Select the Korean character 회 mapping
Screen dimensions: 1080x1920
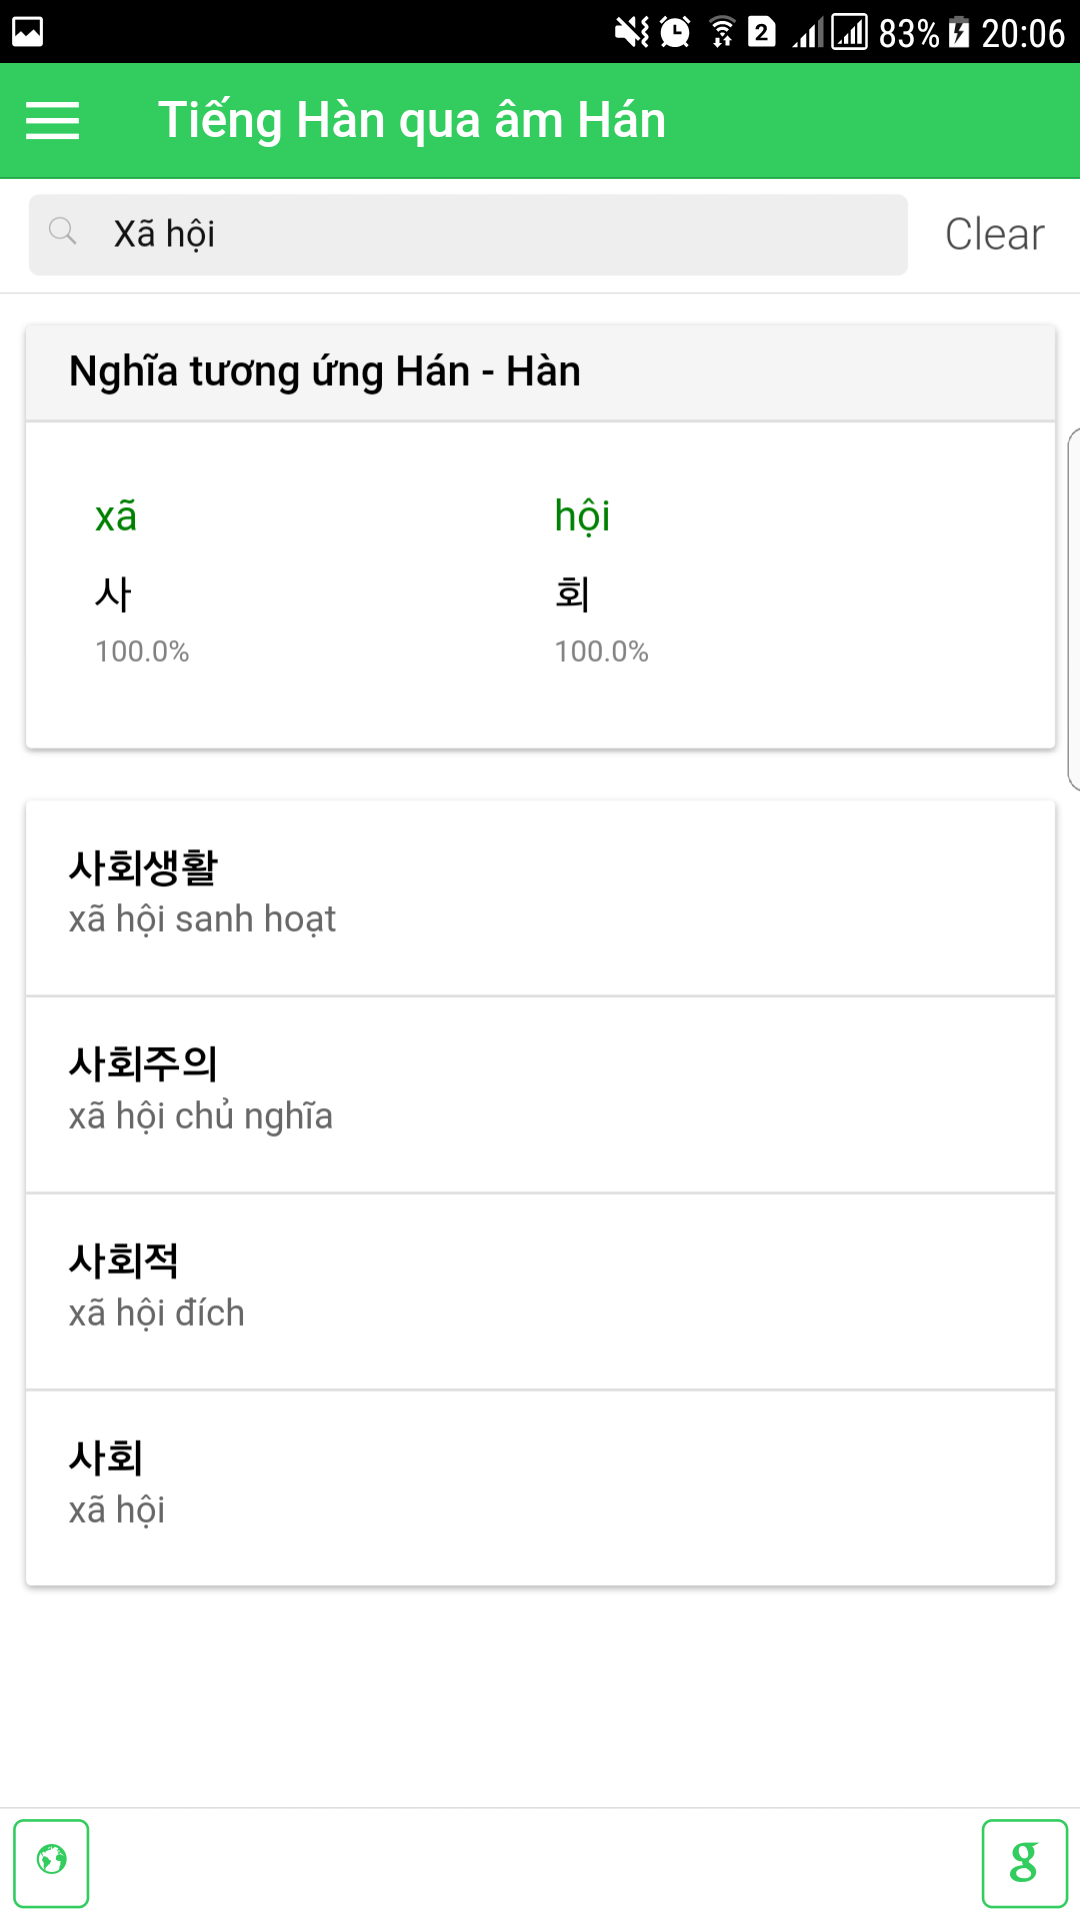tap(572, 594)
